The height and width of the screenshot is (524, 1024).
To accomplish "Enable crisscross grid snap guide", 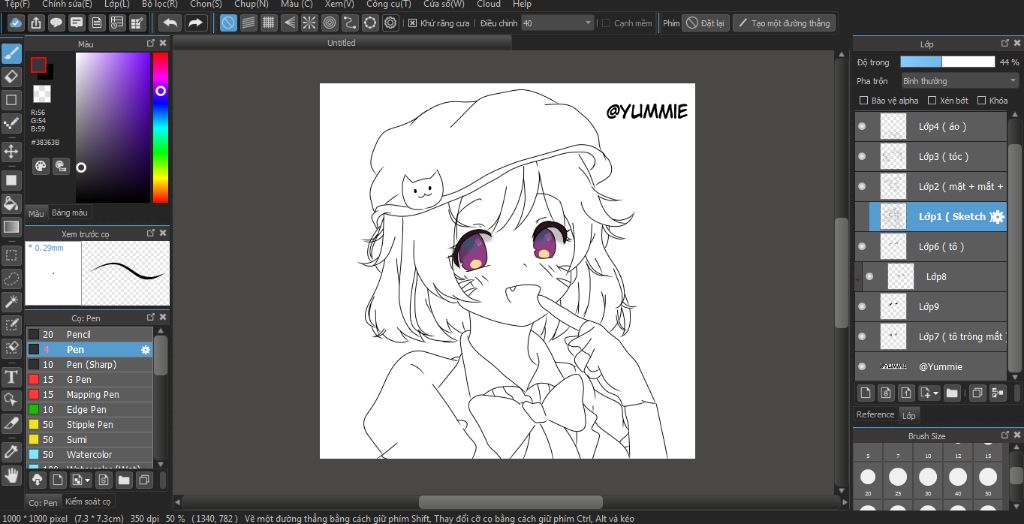I will [268, 23].
